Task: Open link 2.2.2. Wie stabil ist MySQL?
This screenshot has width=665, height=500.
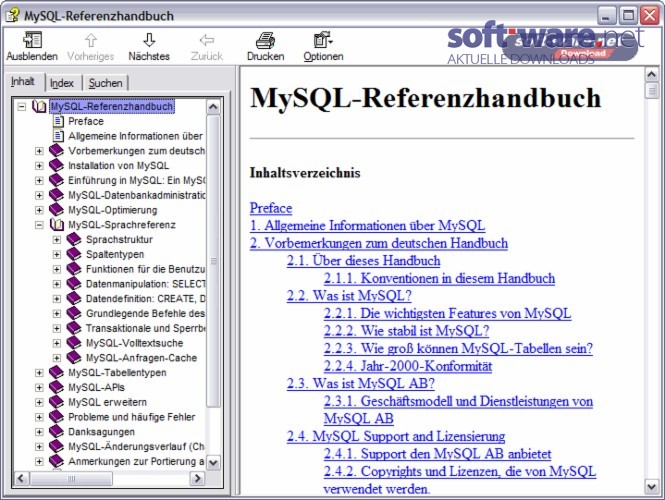Action: [x=406, y=331]
